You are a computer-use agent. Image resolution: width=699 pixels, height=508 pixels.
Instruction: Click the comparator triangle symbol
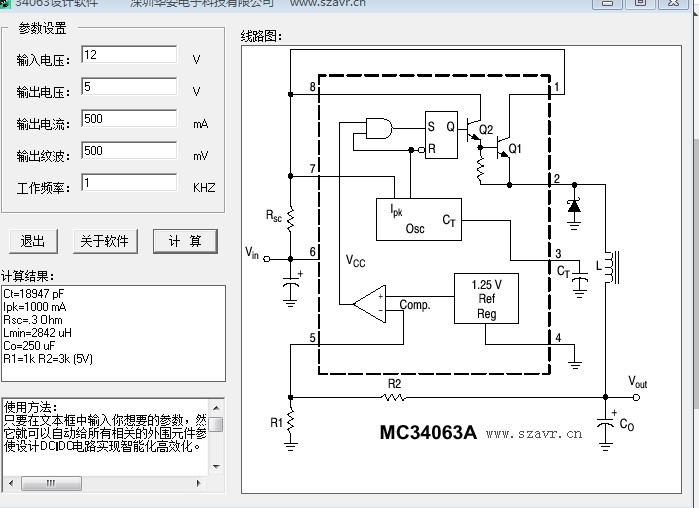tap(370, 304)
